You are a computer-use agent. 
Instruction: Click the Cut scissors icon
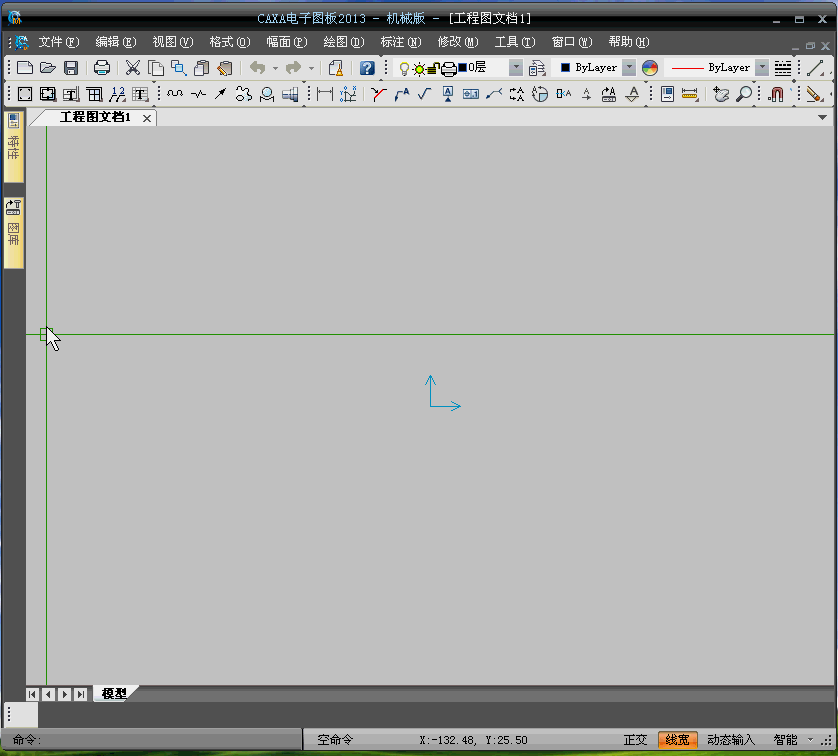133,68
